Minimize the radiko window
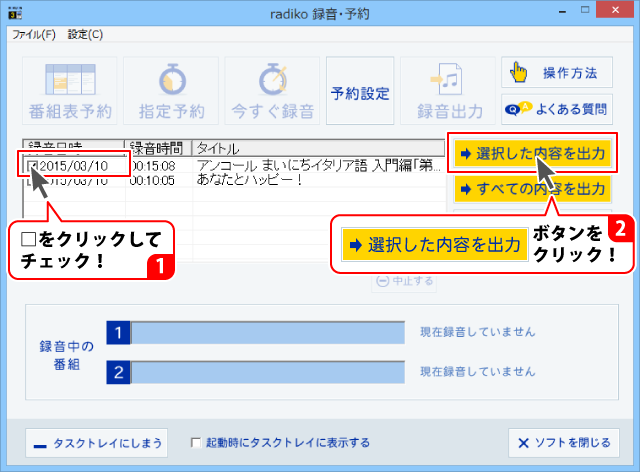The width and height of the screenshot is (640, 472). [562, 11]
